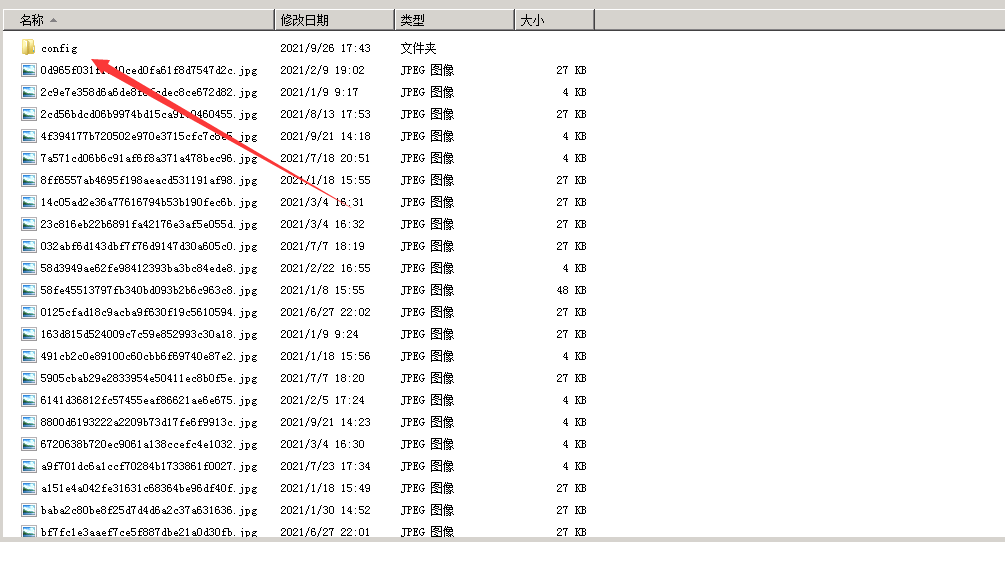Viewport: 1005px width, 562px height.
Task: Select filename 58fe45513797fb340bd093b2b6c963c8.jpg
Action: coord(149,291)
